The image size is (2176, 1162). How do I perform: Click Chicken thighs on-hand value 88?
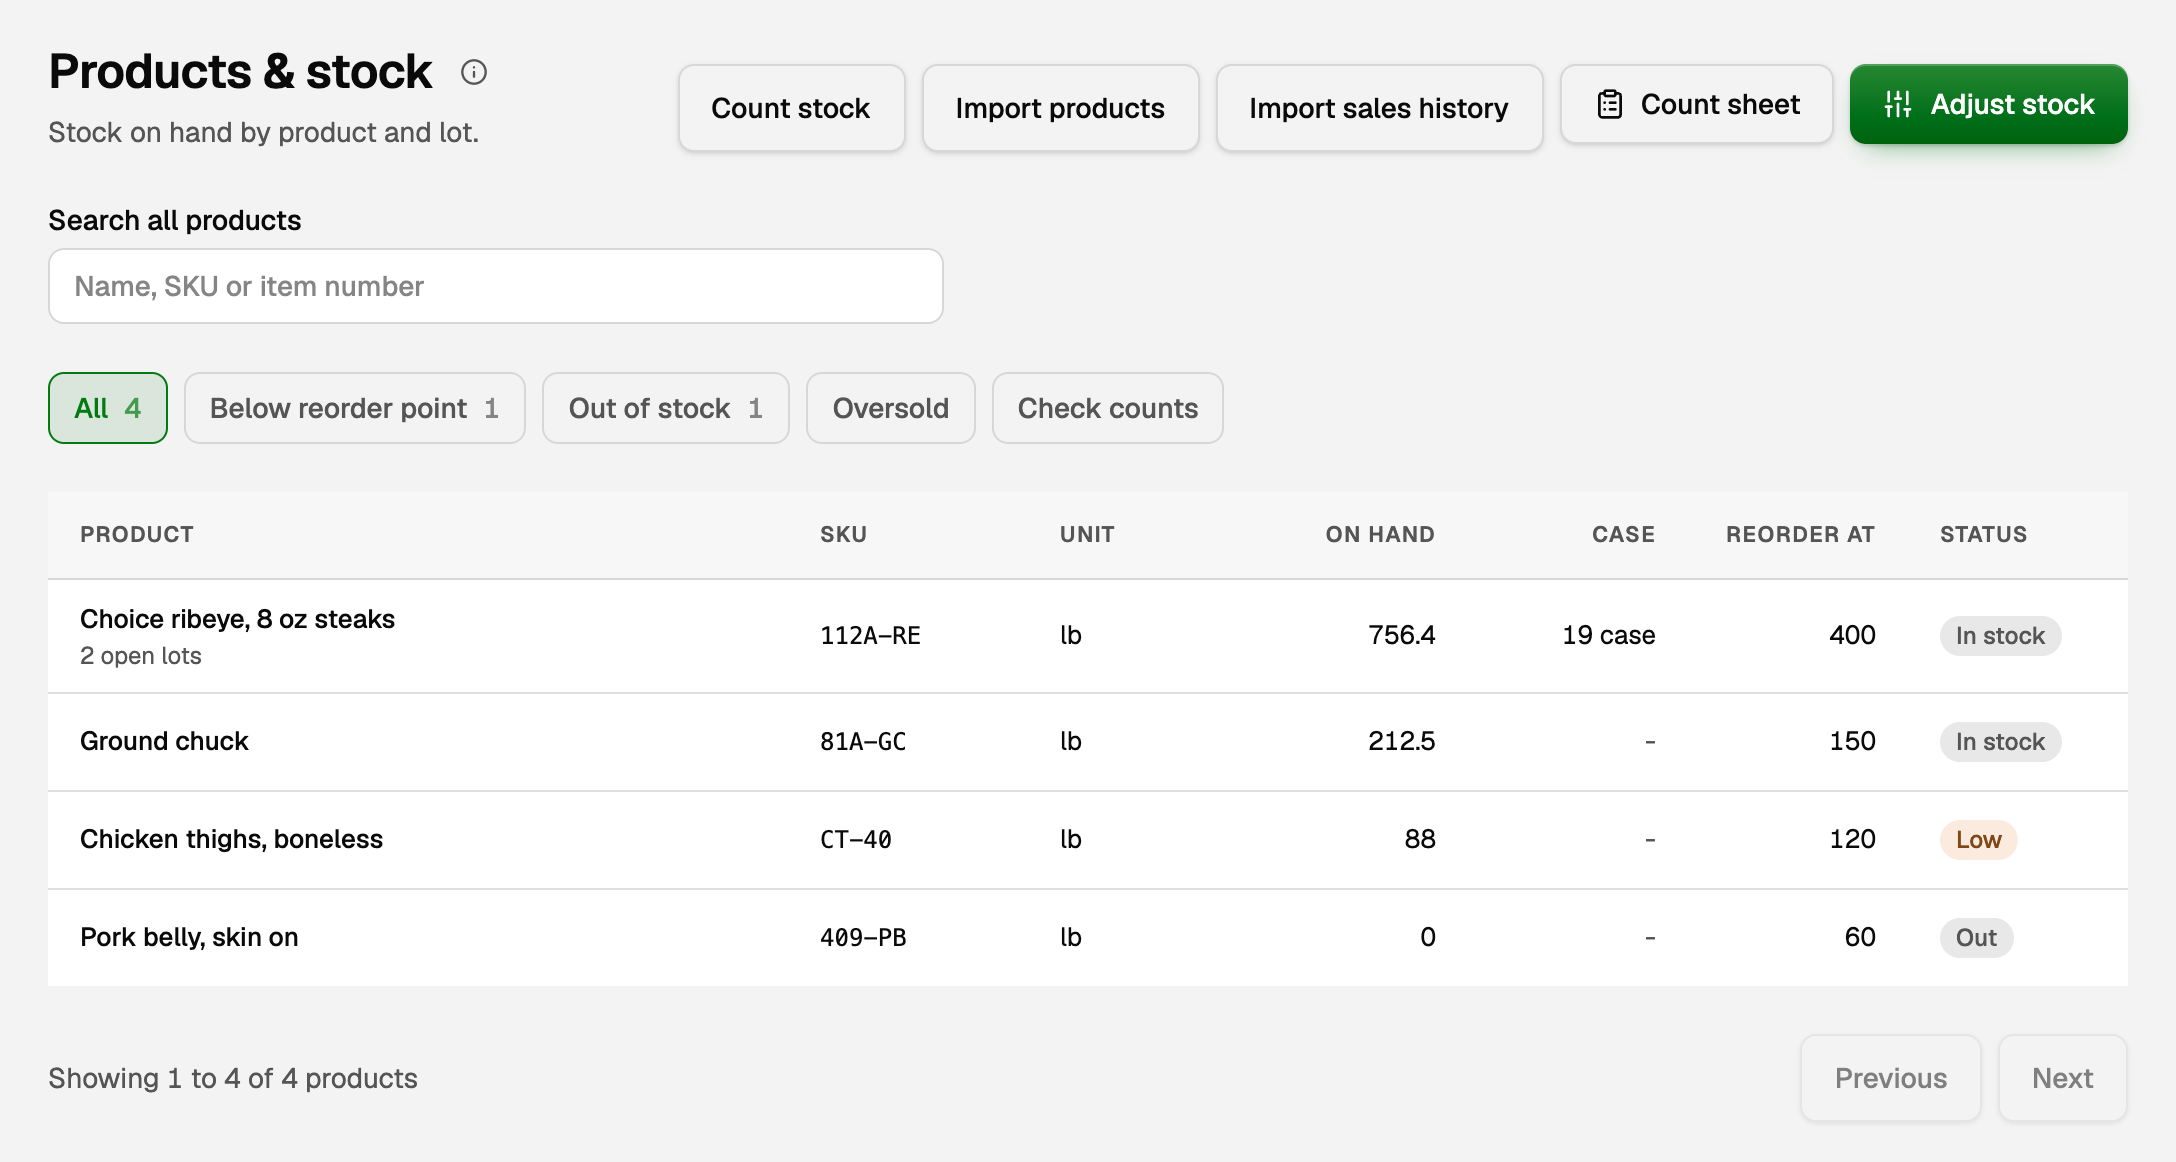click(x=1420, y=839)
